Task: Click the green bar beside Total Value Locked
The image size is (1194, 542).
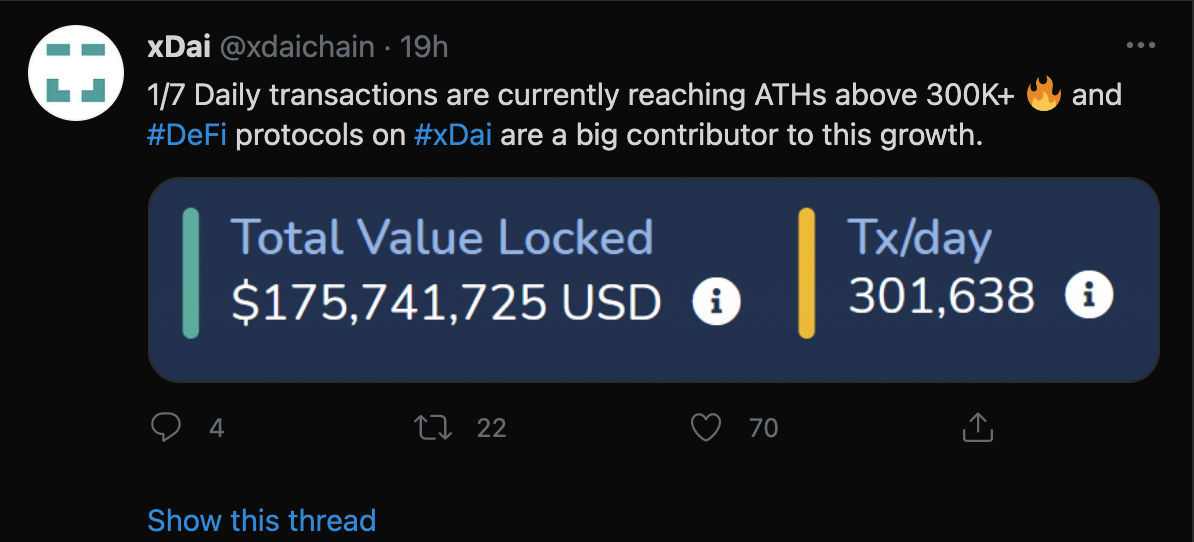Action: tap(191, 273)
